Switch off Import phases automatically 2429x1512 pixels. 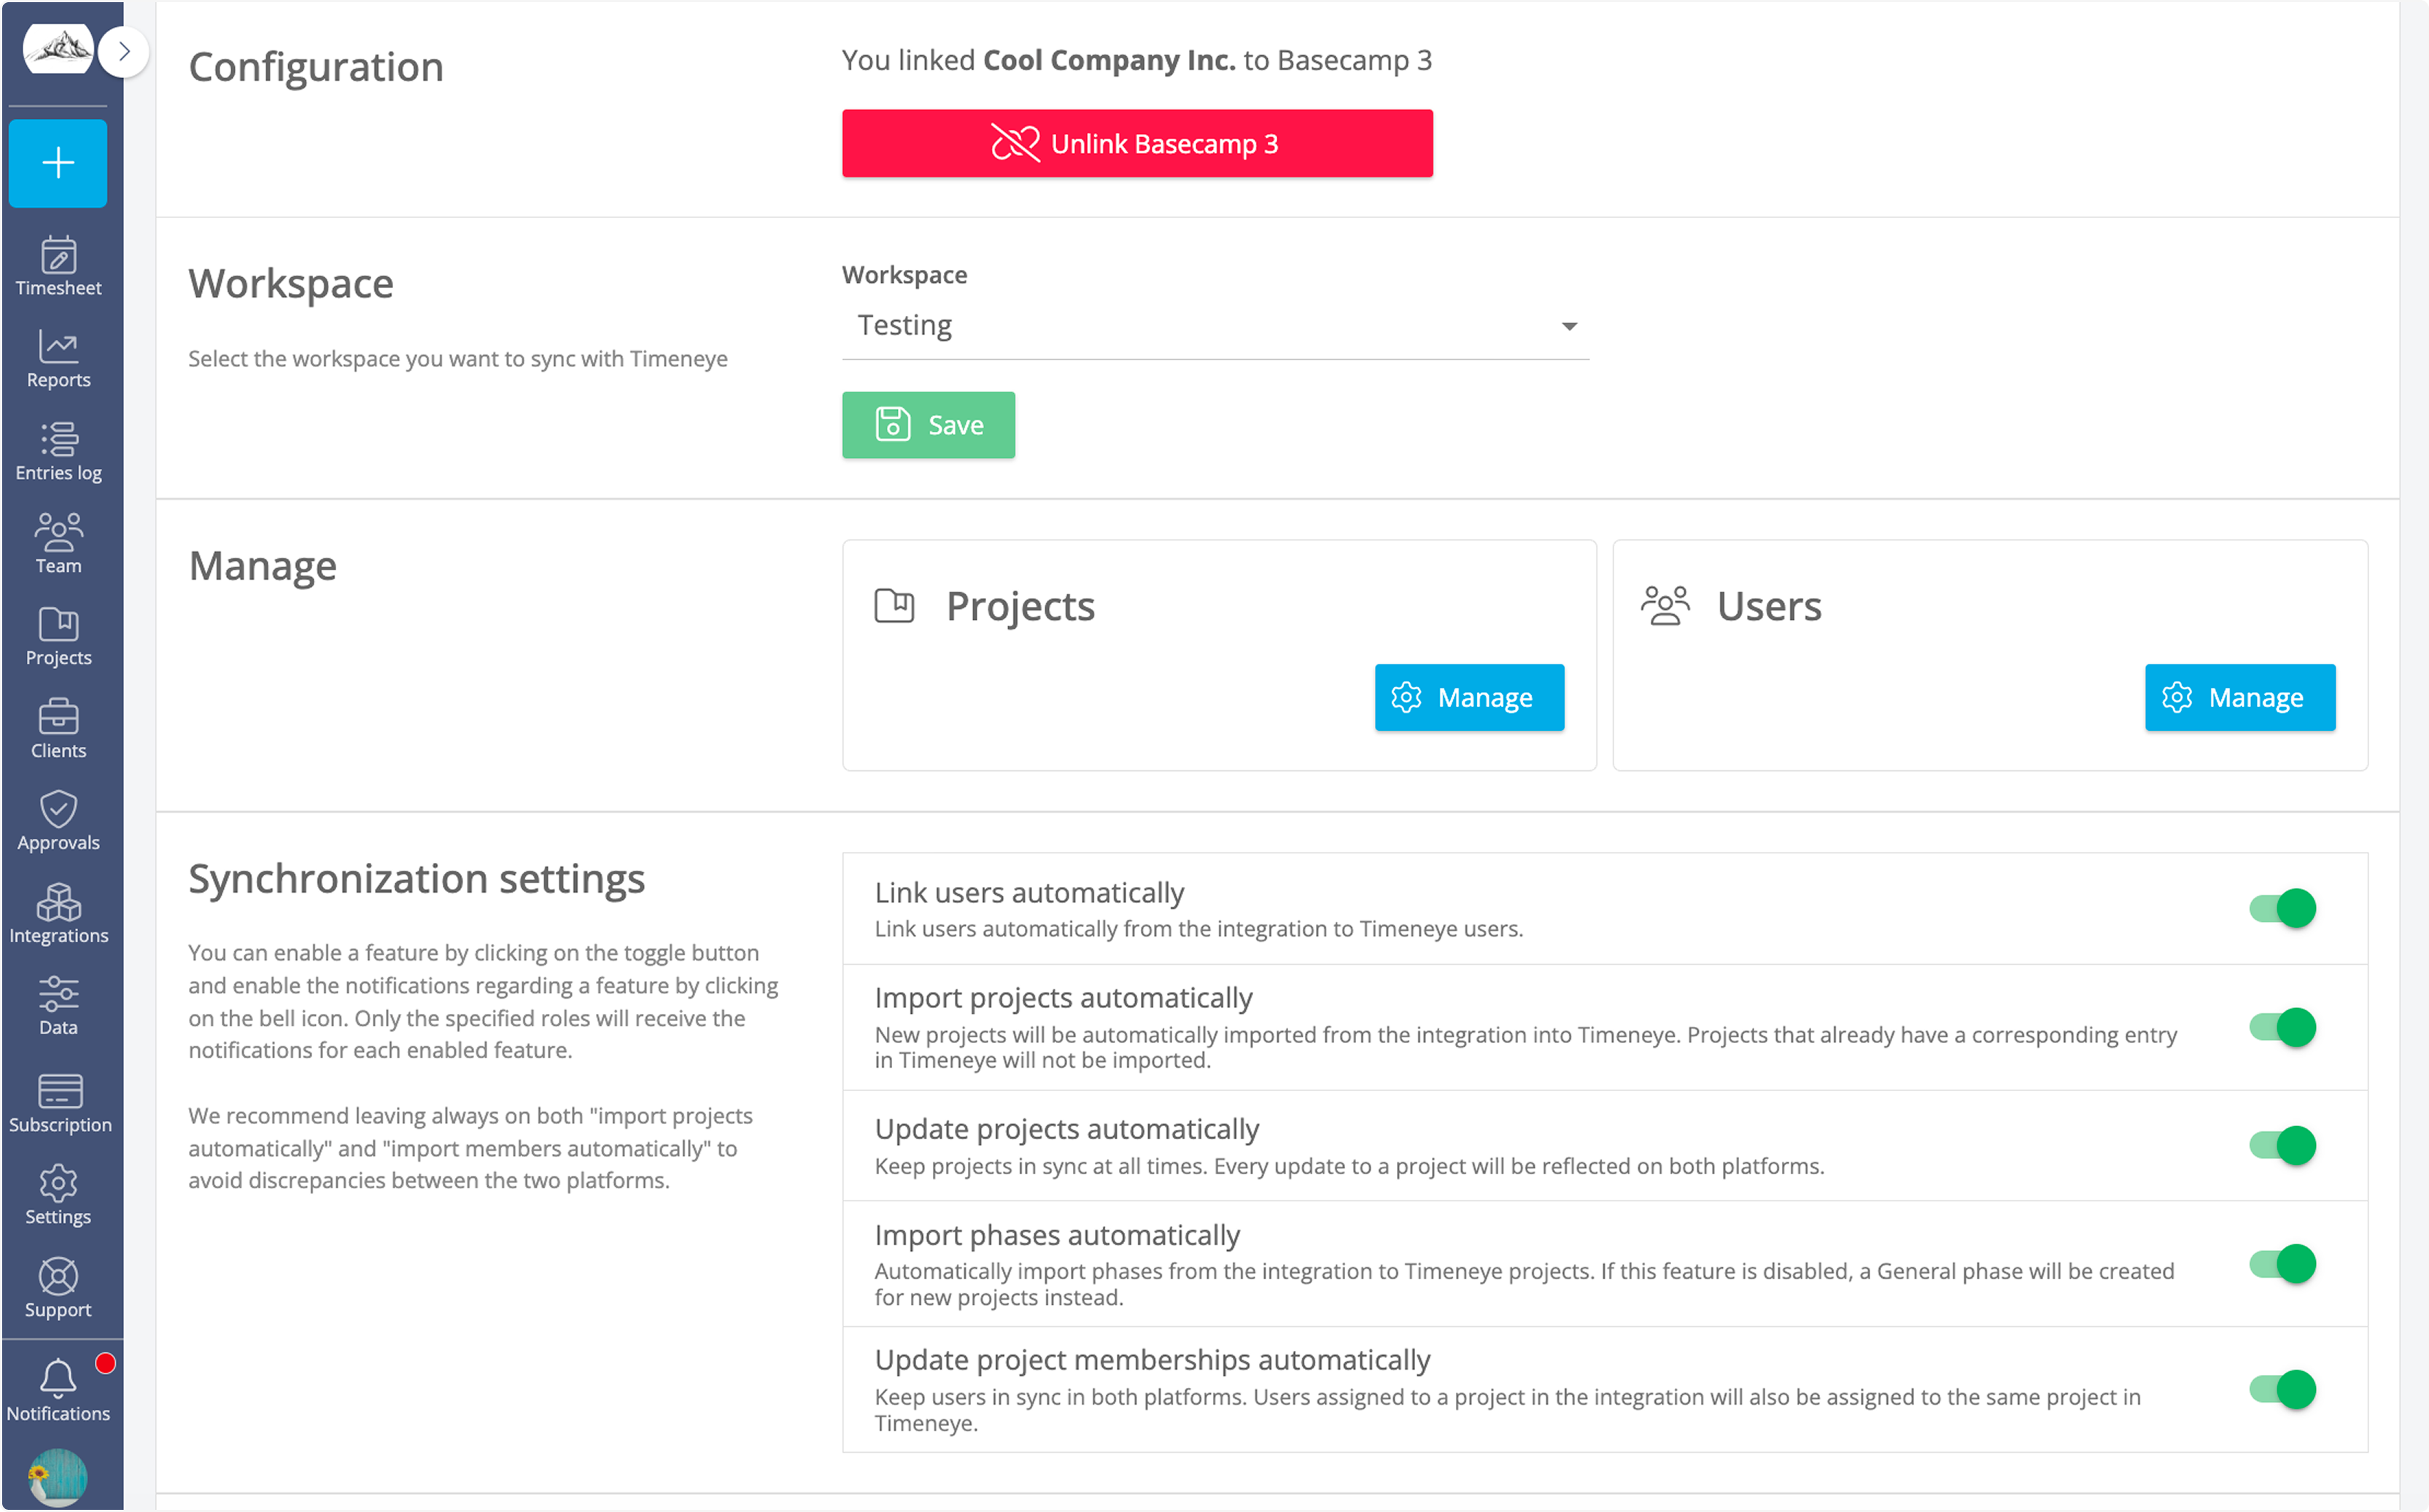click(2282, 1264)
